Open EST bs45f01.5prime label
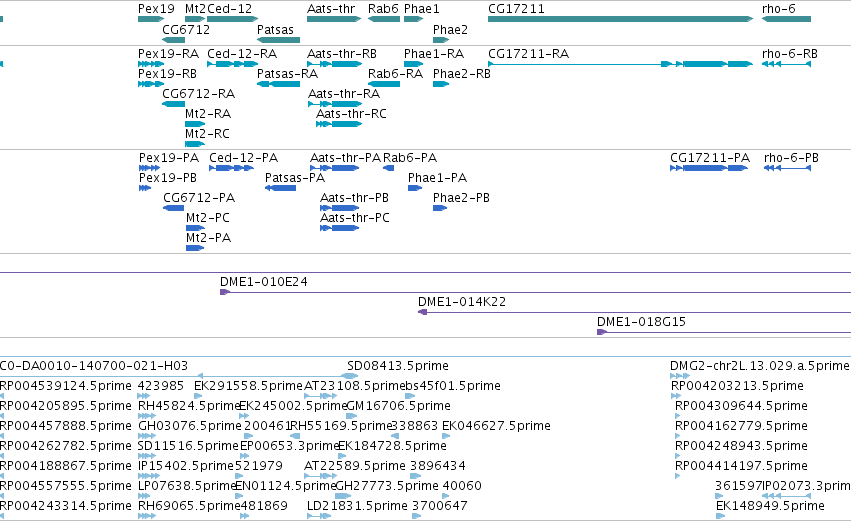851x521 pixels. click(453, 386)
